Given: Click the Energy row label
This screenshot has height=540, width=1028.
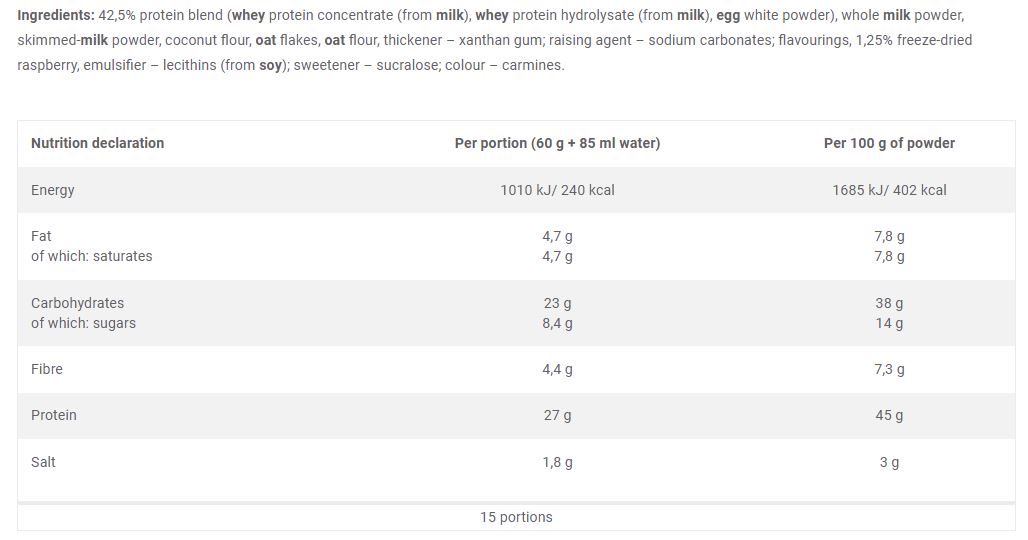Looking at the screenshot, I should [x=52, y=190].
